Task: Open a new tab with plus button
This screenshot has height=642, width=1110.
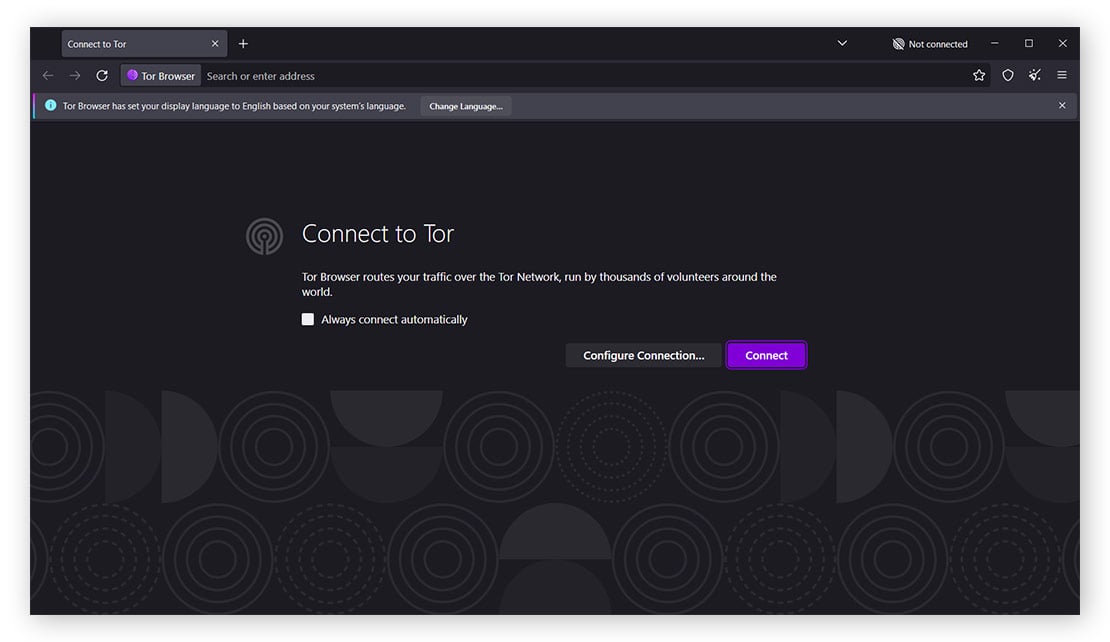Action: click(243, 44)
